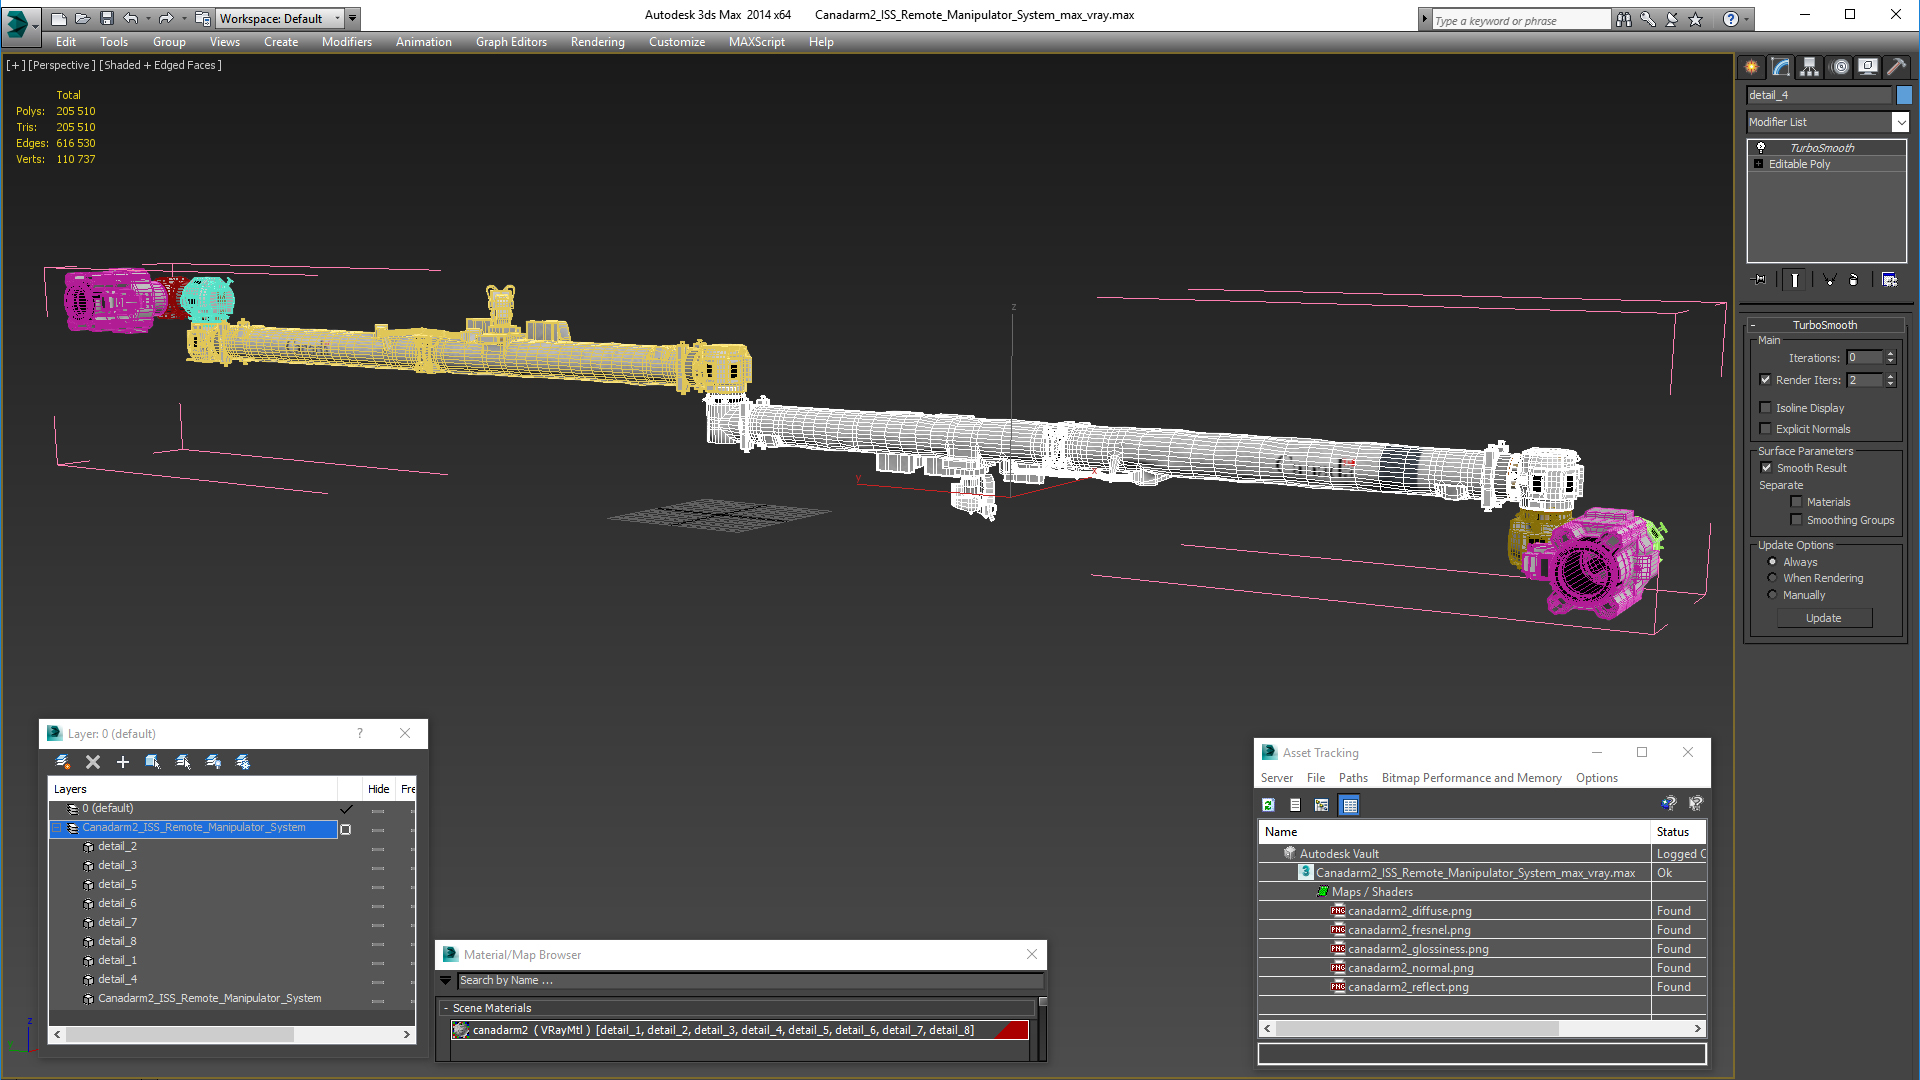Viewport: 1920px width, 1080px height.
Task: Click the Update button
Action: pyautogui.click(x=1823, y=618)
